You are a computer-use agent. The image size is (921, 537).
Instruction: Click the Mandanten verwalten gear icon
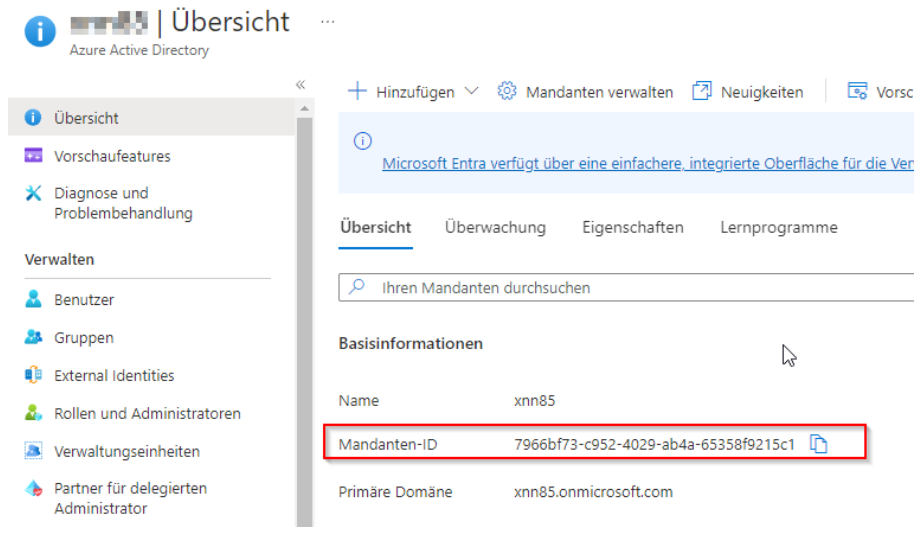pyautogui.click(x=507, y=91)
